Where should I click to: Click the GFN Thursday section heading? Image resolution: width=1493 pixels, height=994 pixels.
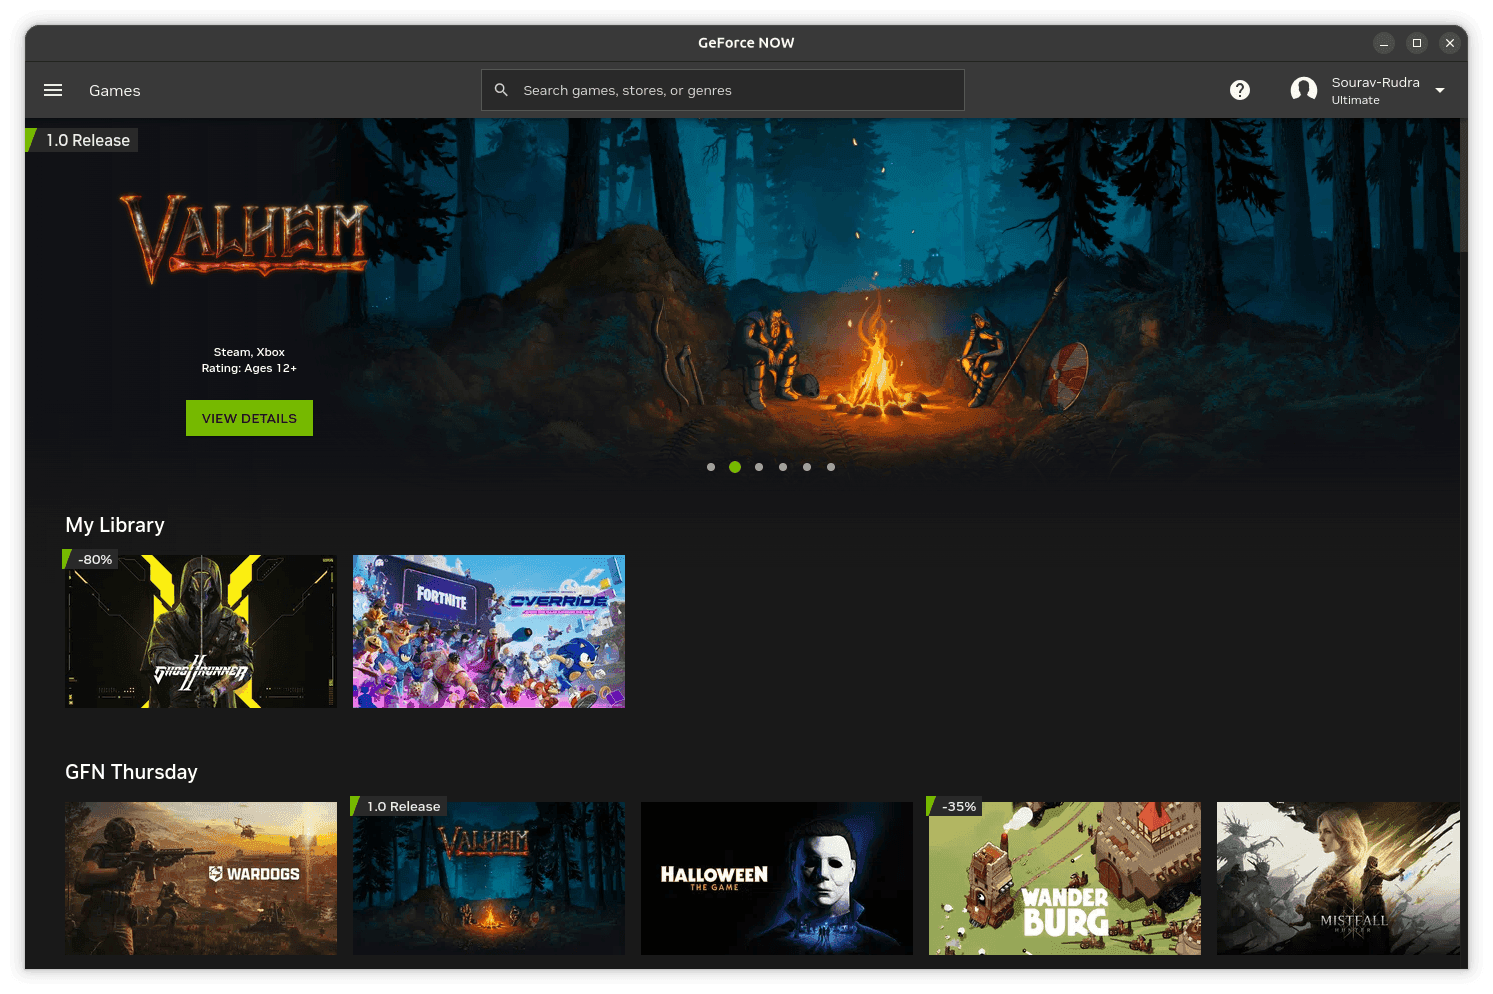coord(131,772)
